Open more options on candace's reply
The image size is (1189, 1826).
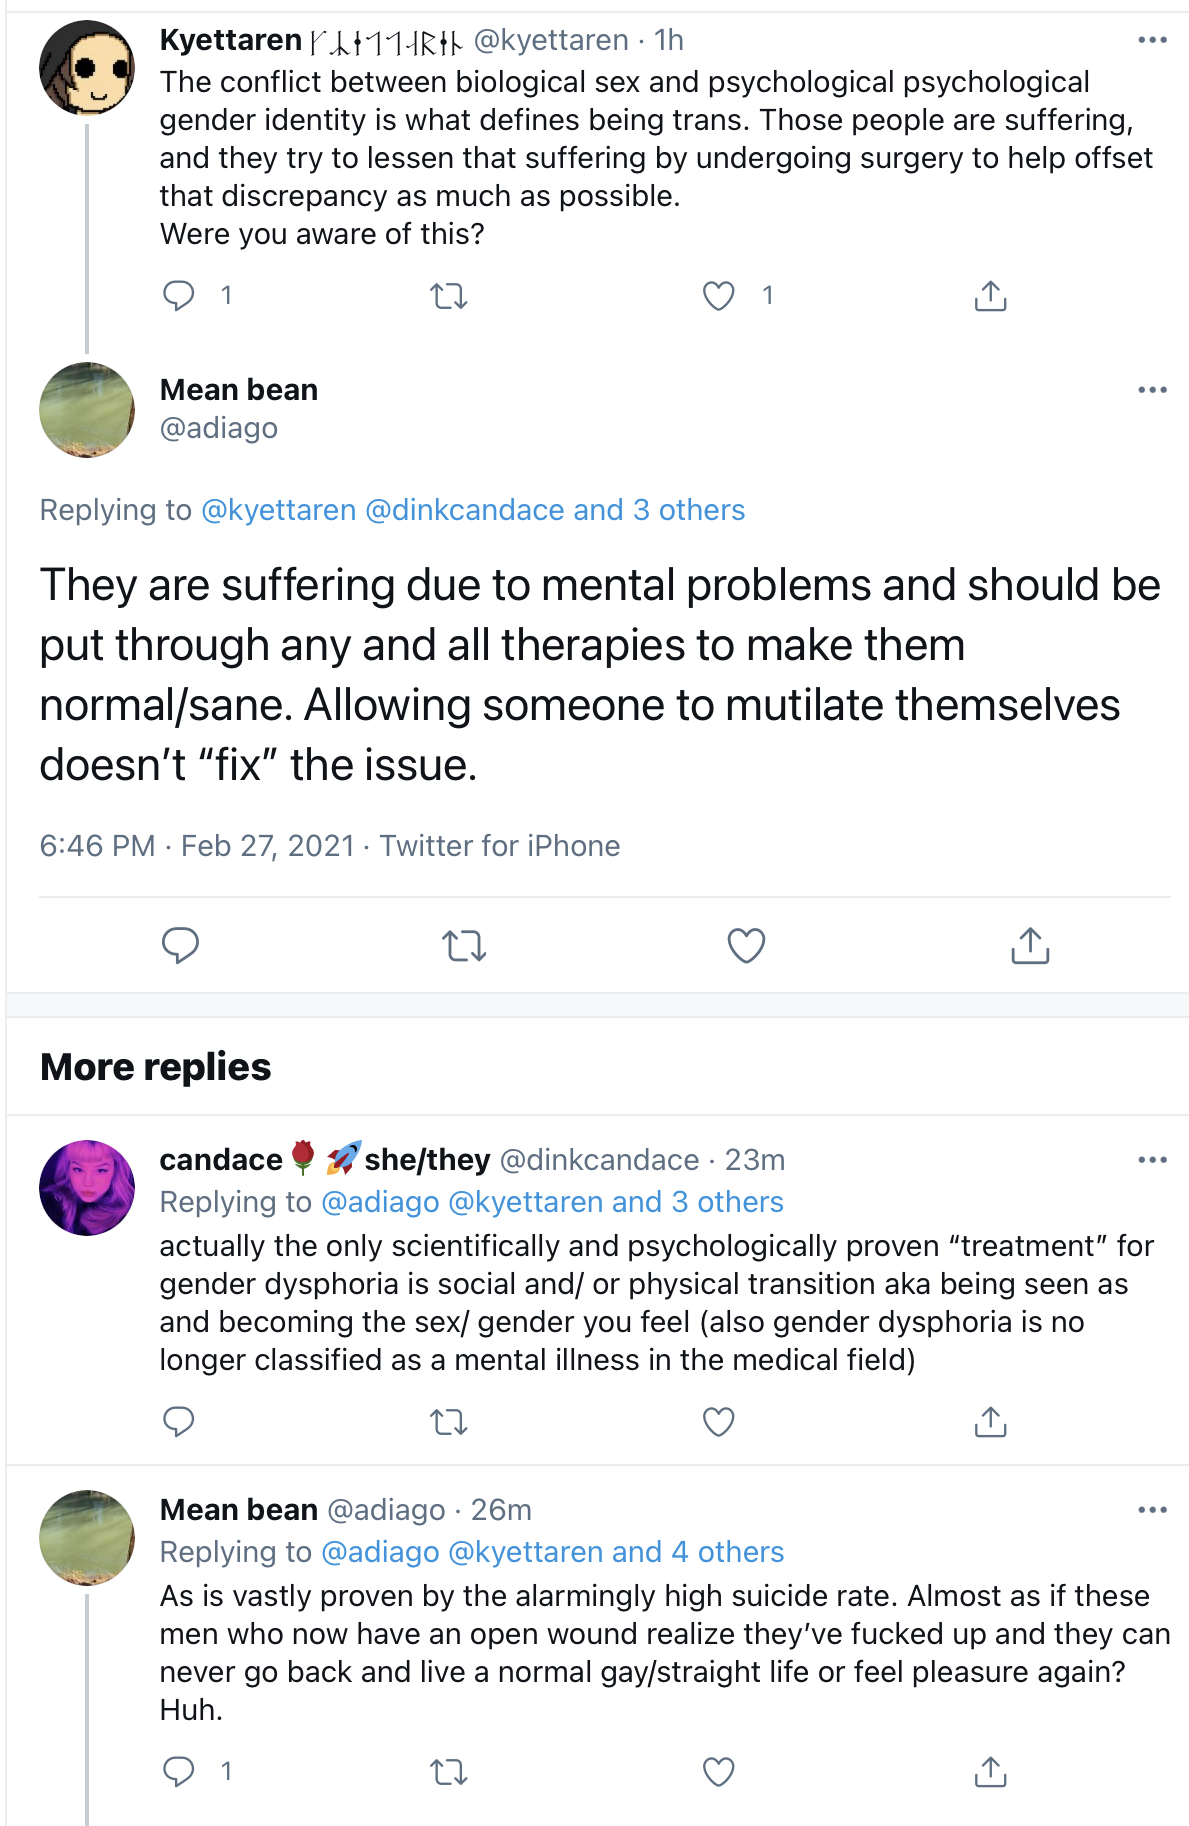1152,1160
